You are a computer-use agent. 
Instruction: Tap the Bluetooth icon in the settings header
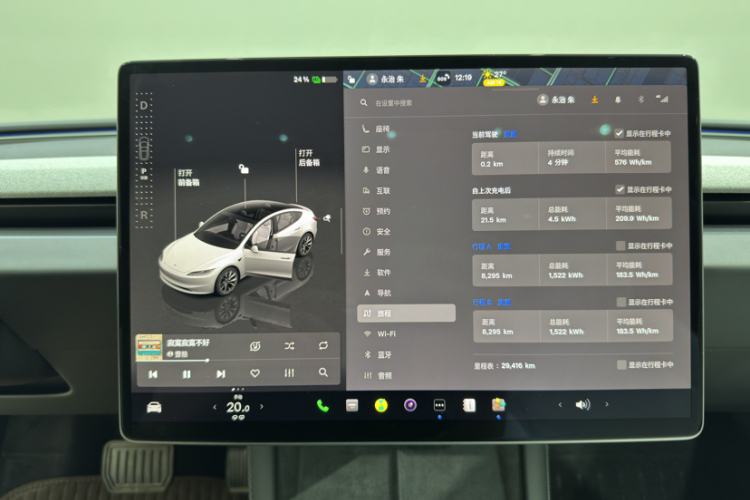tap(640, 99)
